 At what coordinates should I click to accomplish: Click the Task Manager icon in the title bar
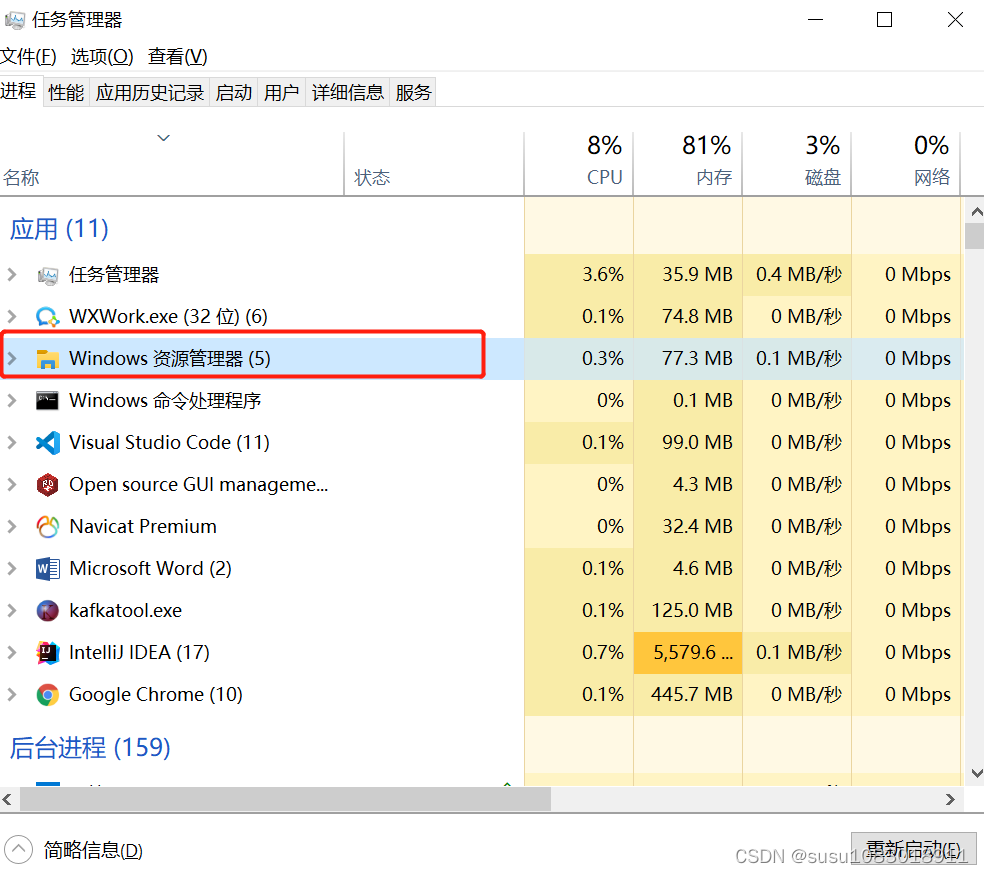click(x=14, y=20)
